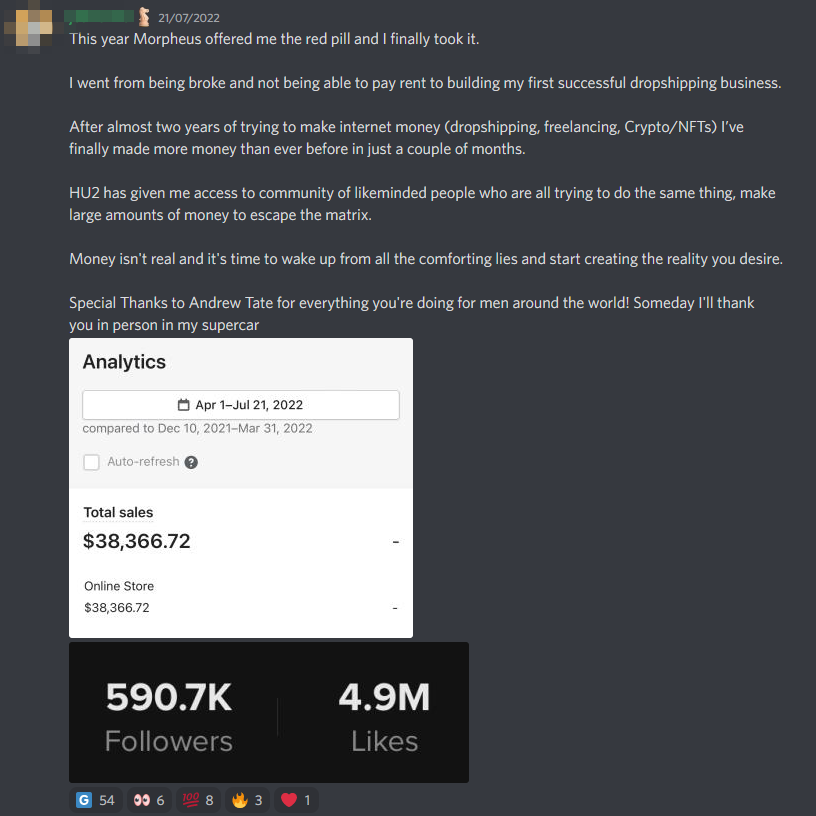Click the fire emoji reaction
This screenshot has width=816, height=816.
click(x=247, y=800)
